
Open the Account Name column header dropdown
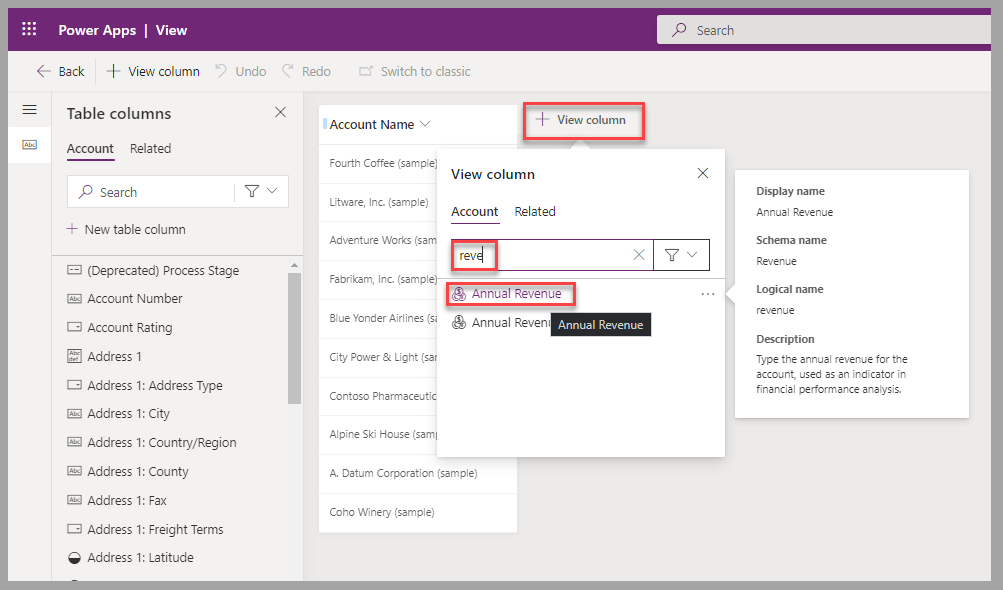point(425,124)
